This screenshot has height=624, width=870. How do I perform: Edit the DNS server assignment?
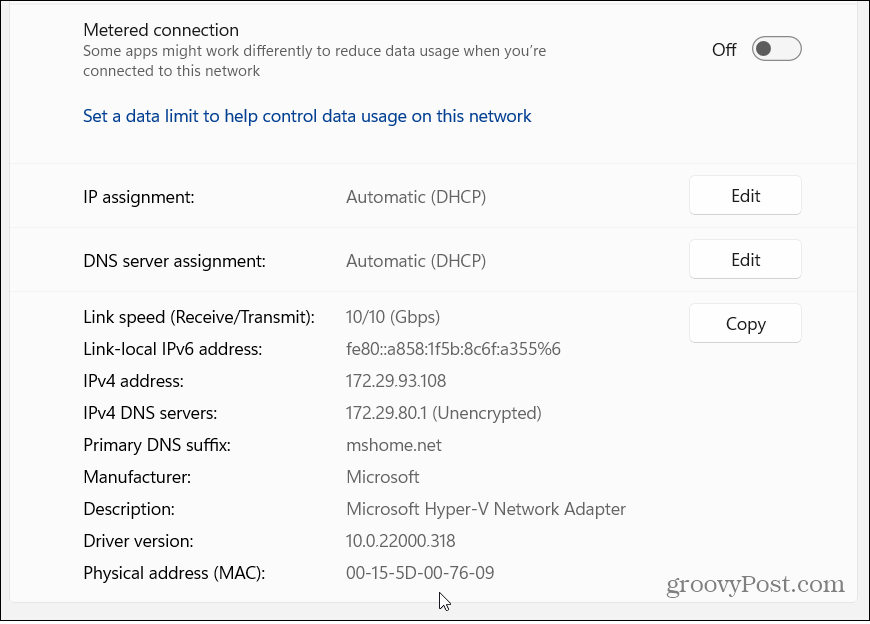(x=744, y=259)
